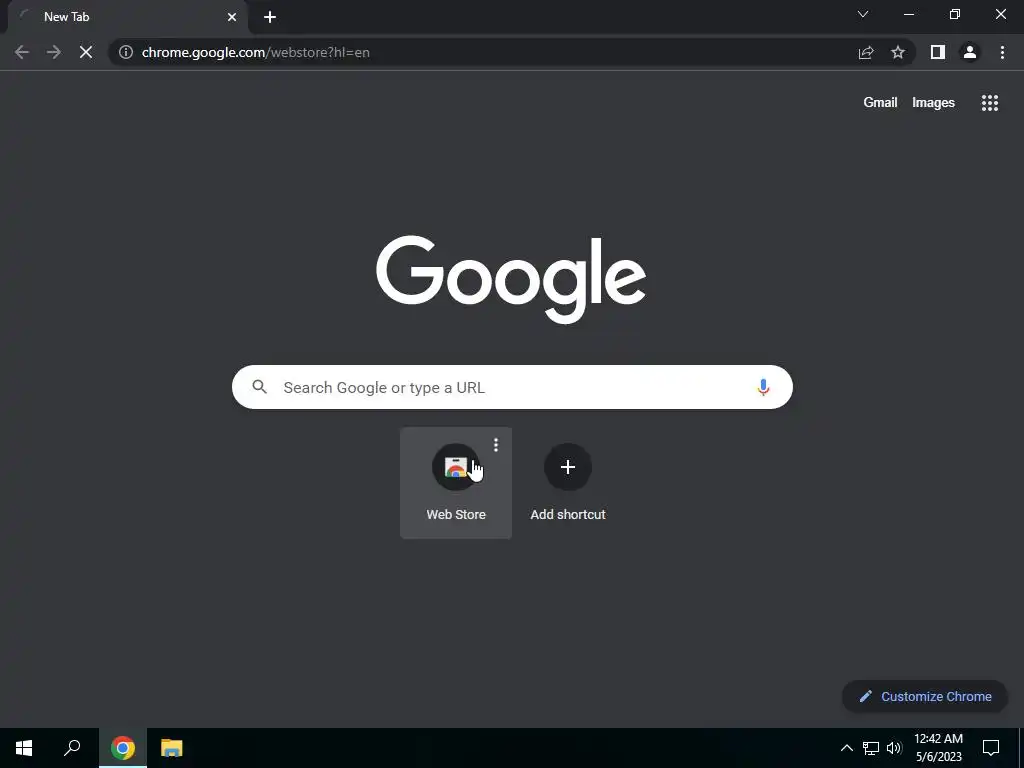Open Web Store shortcut options menu
The height and width of the screenshot is (768, 1024).
(496, 445)
